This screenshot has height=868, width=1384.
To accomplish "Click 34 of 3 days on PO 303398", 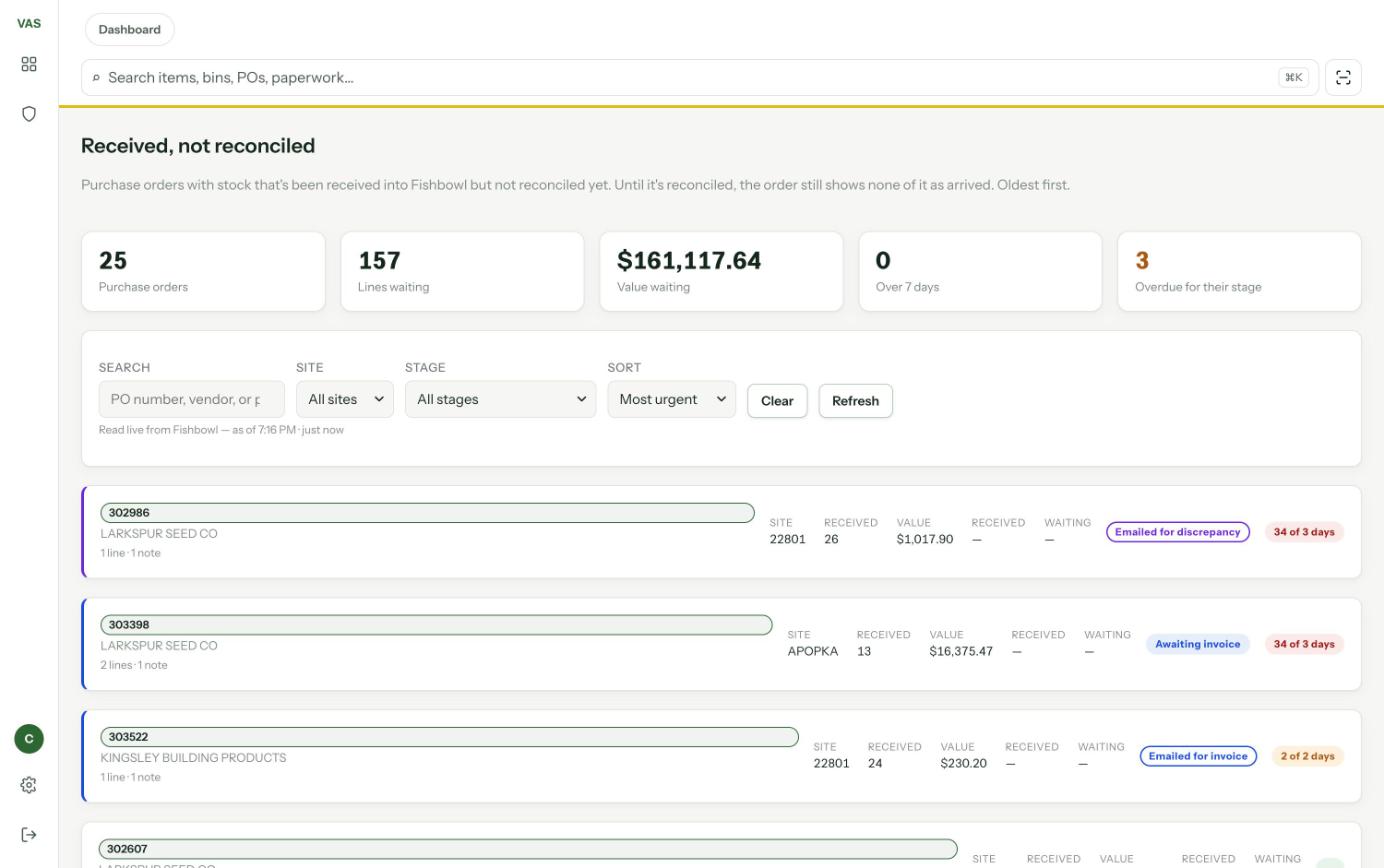I will click(x=1304, y=644).
